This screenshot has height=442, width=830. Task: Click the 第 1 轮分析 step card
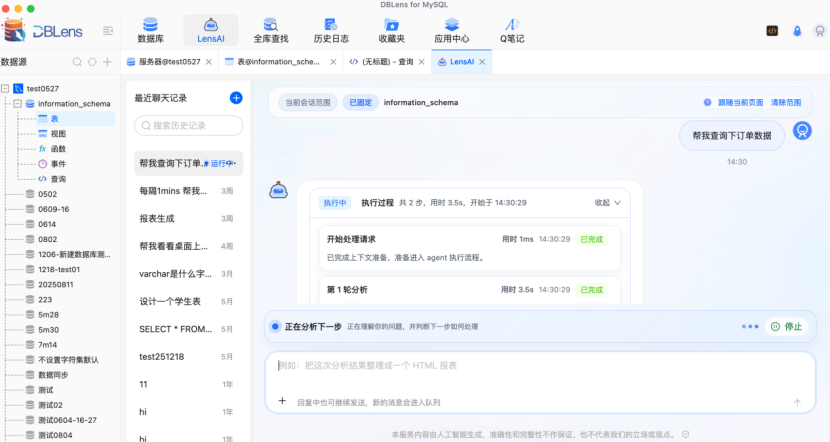tap(469, 290)
